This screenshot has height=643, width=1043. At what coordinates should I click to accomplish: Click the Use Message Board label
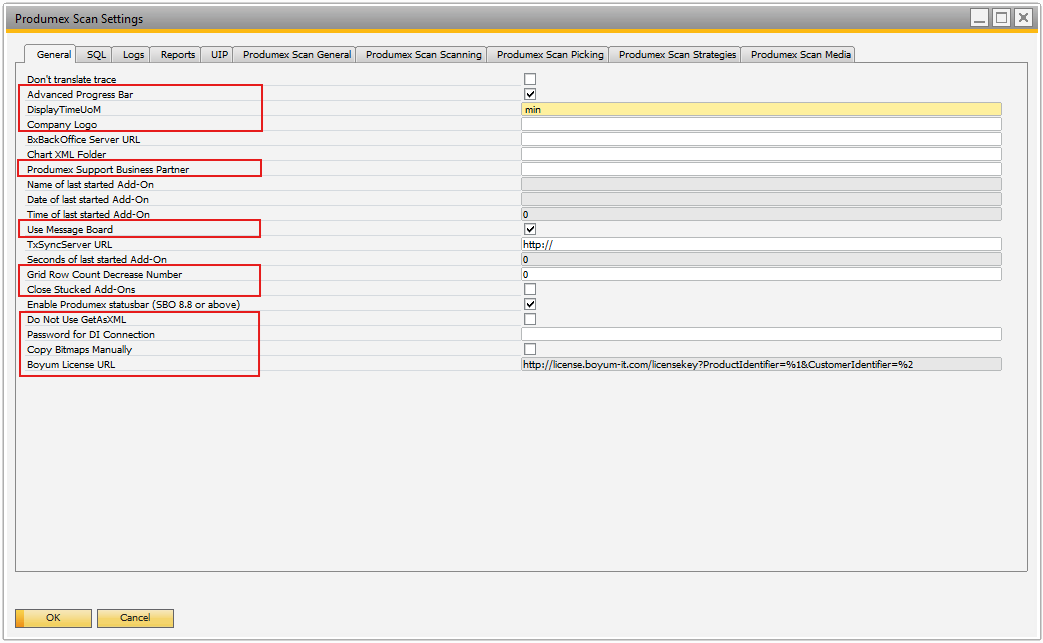(x=70, y=229)
